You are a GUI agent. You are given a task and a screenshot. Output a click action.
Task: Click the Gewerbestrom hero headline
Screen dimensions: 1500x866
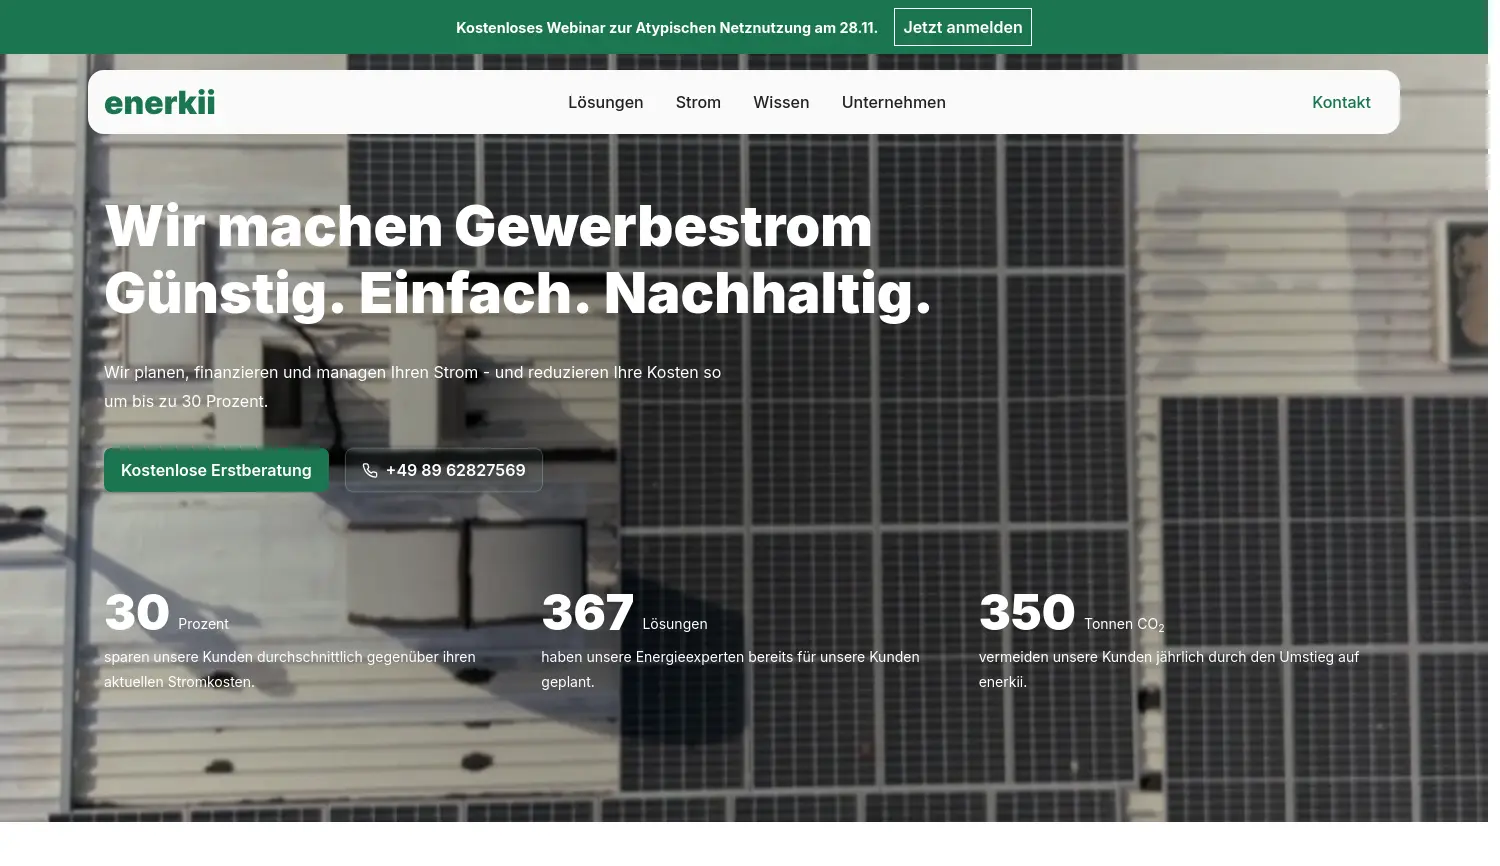(x=518, y=259)
